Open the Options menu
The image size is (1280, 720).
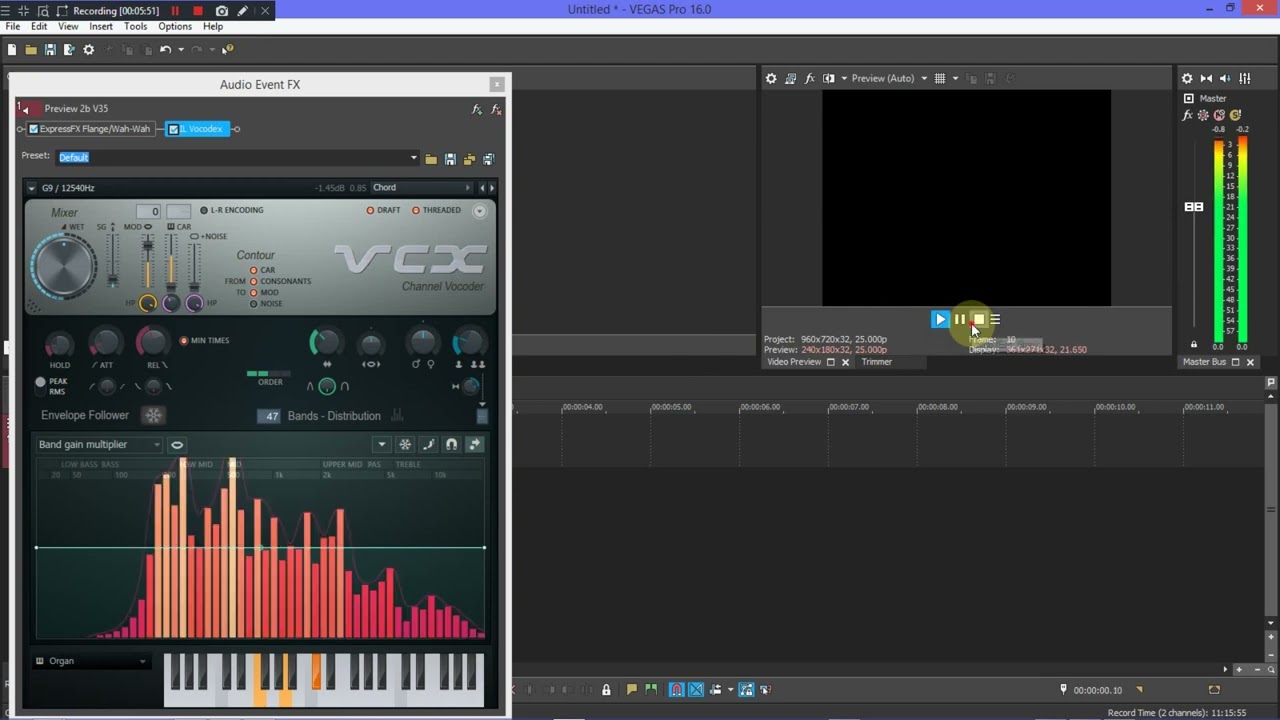[x=175, y=27]
